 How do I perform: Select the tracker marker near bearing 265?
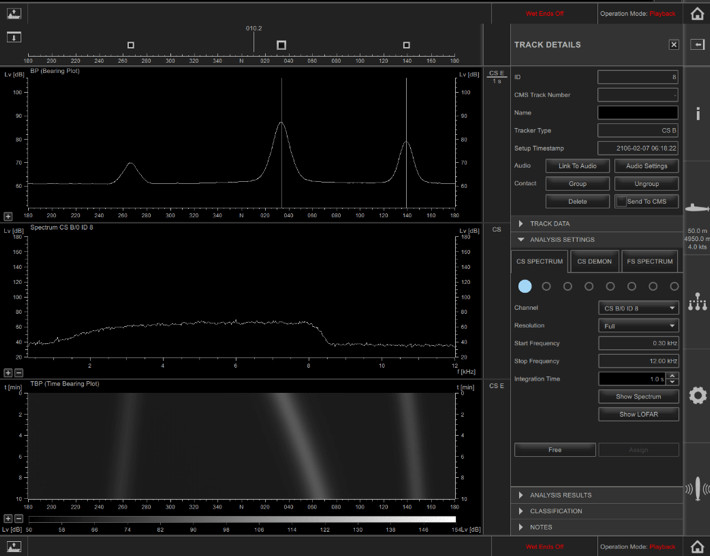[131, 45]
